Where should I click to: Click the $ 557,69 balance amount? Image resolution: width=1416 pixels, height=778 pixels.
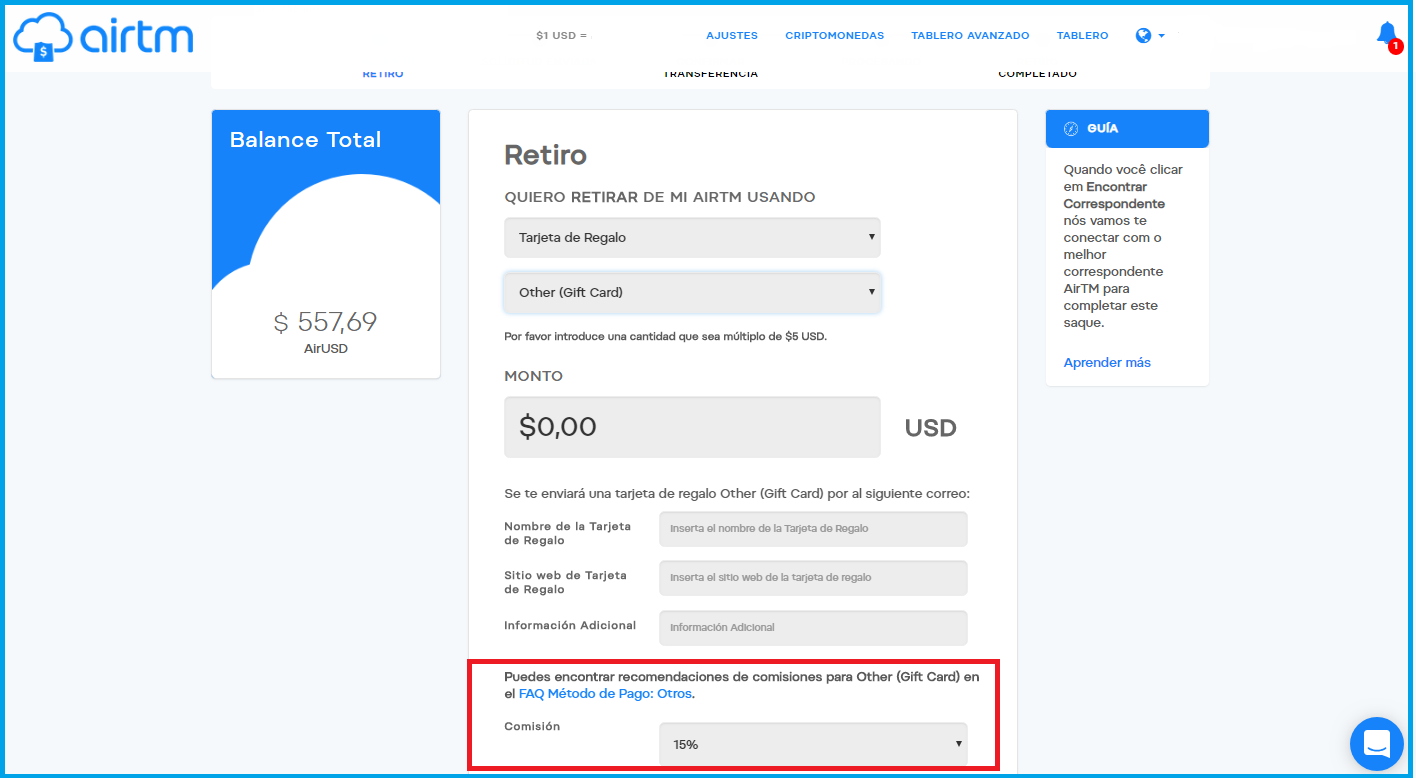pos(326,322)
